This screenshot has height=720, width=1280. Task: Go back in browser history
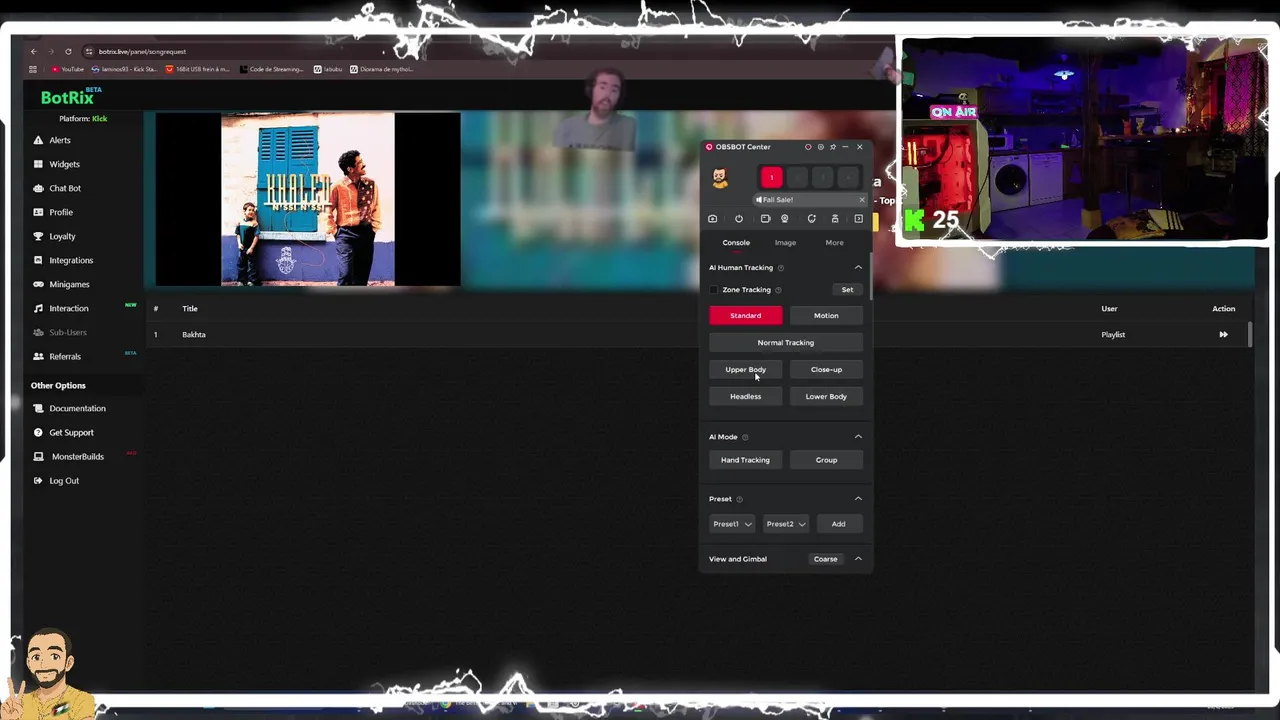[x=33, y=51]
